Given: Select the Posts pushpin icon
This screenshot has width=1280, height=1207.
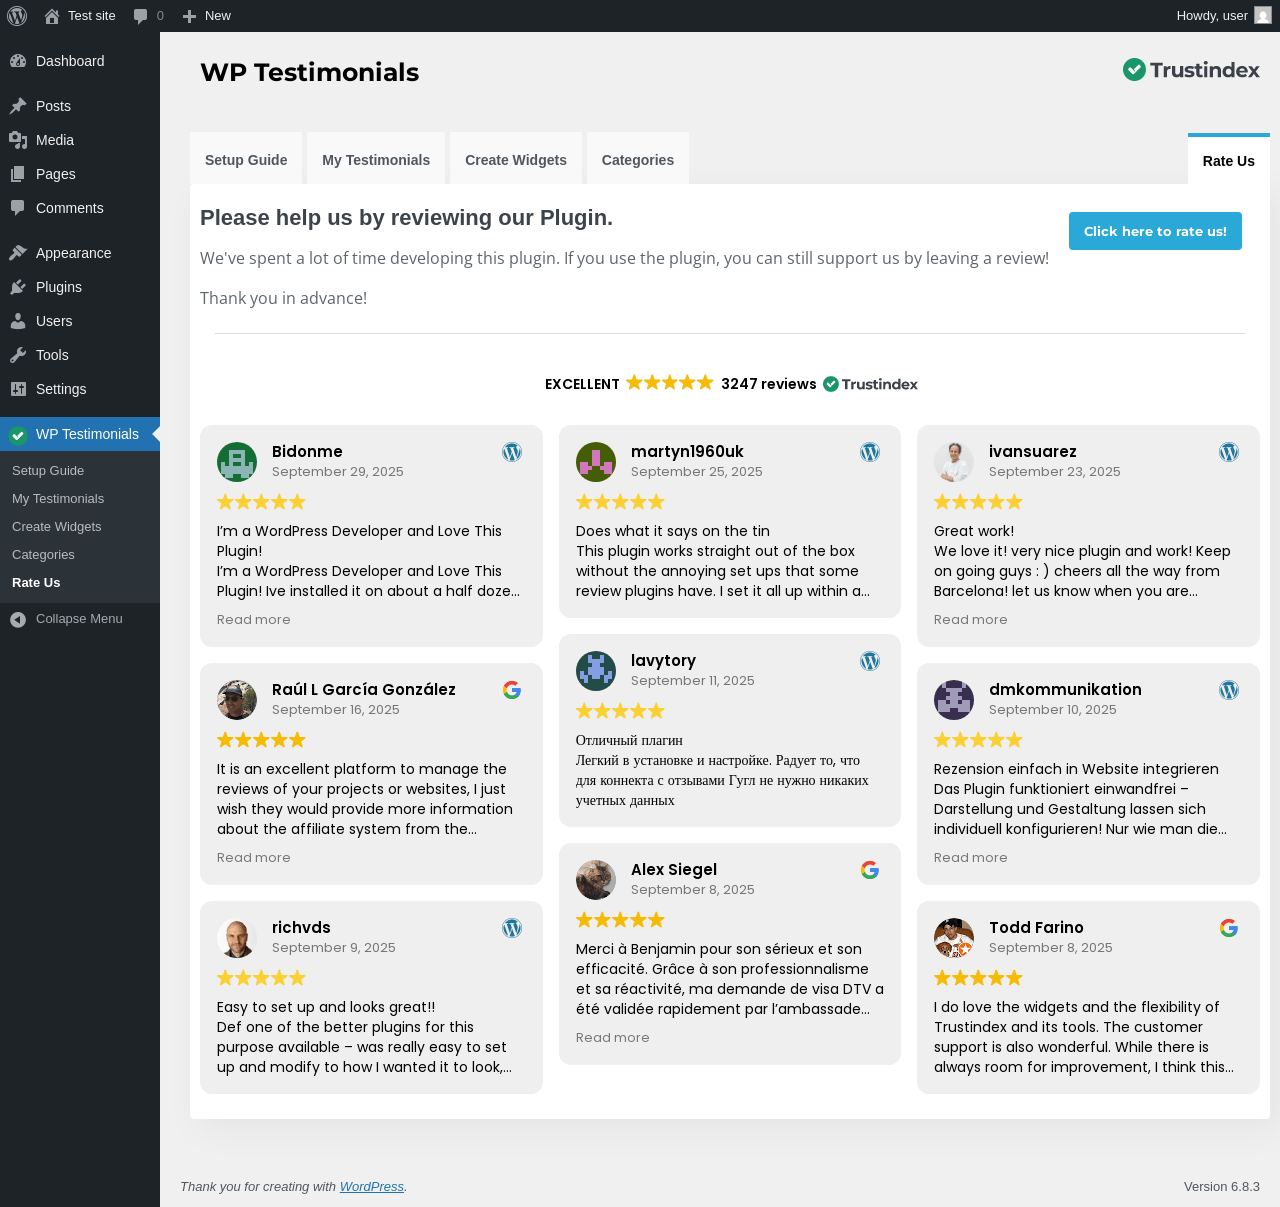Looking at the screenshot, I should click(18, 106).
